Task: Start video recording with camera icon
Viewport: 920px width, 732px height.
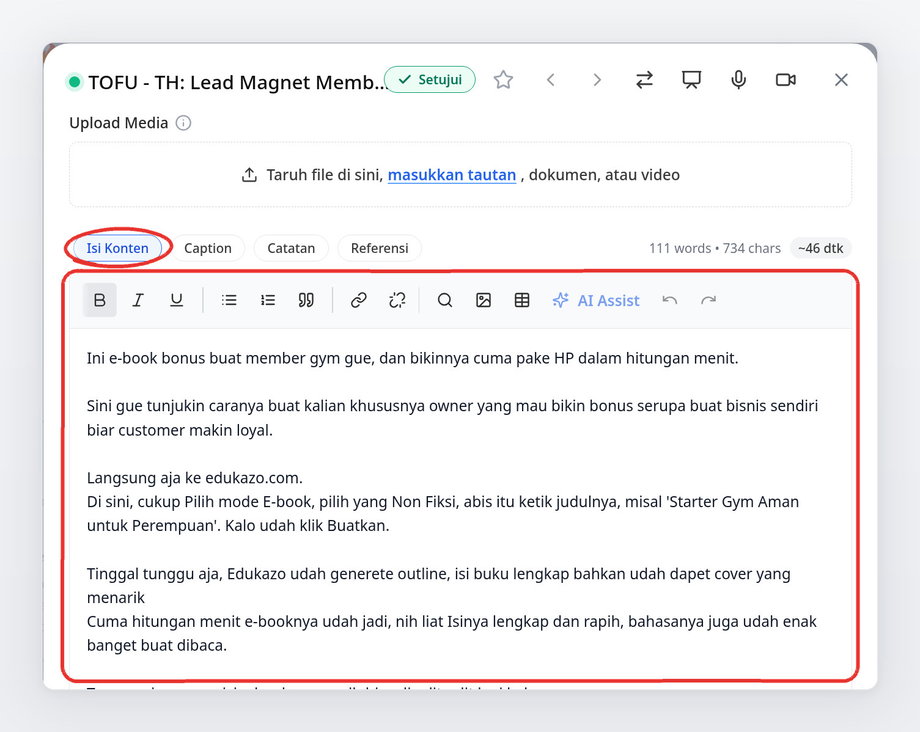Action: click(x=786, y=80)
